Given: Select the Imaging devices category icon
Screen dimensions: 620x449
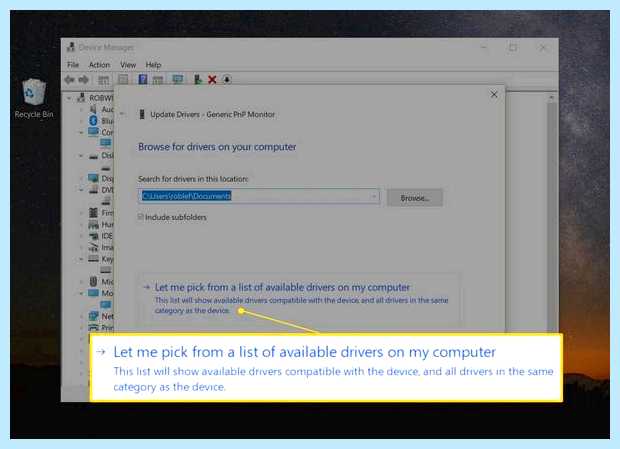Looking at the screenshot, I should (93, 247).
